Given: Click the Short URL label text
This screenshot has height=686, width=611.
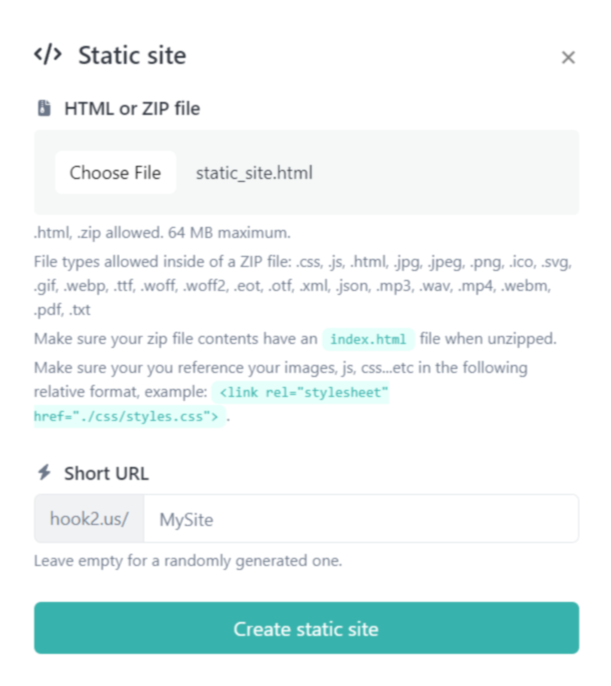Looking at the screenshot, I should (106, 473).
